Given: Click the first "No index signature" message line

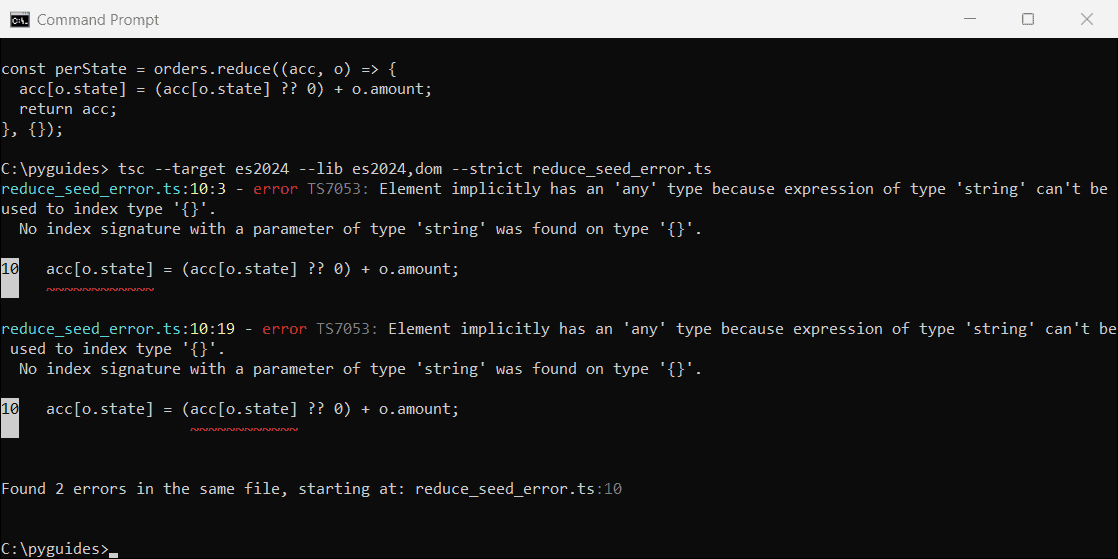Looking at the screenshot, I should 360,229.
